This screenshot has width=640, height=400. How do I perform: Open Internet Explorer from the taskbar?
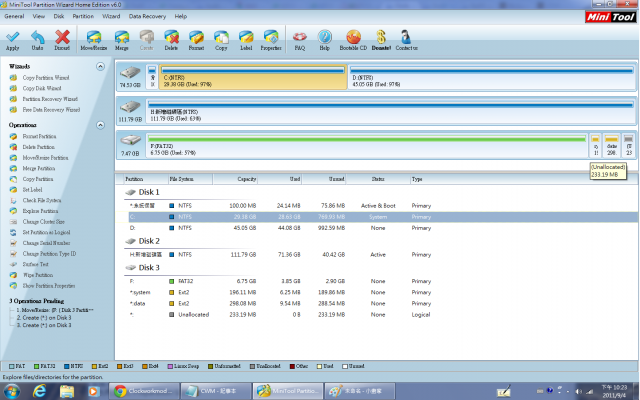point(40,391)
